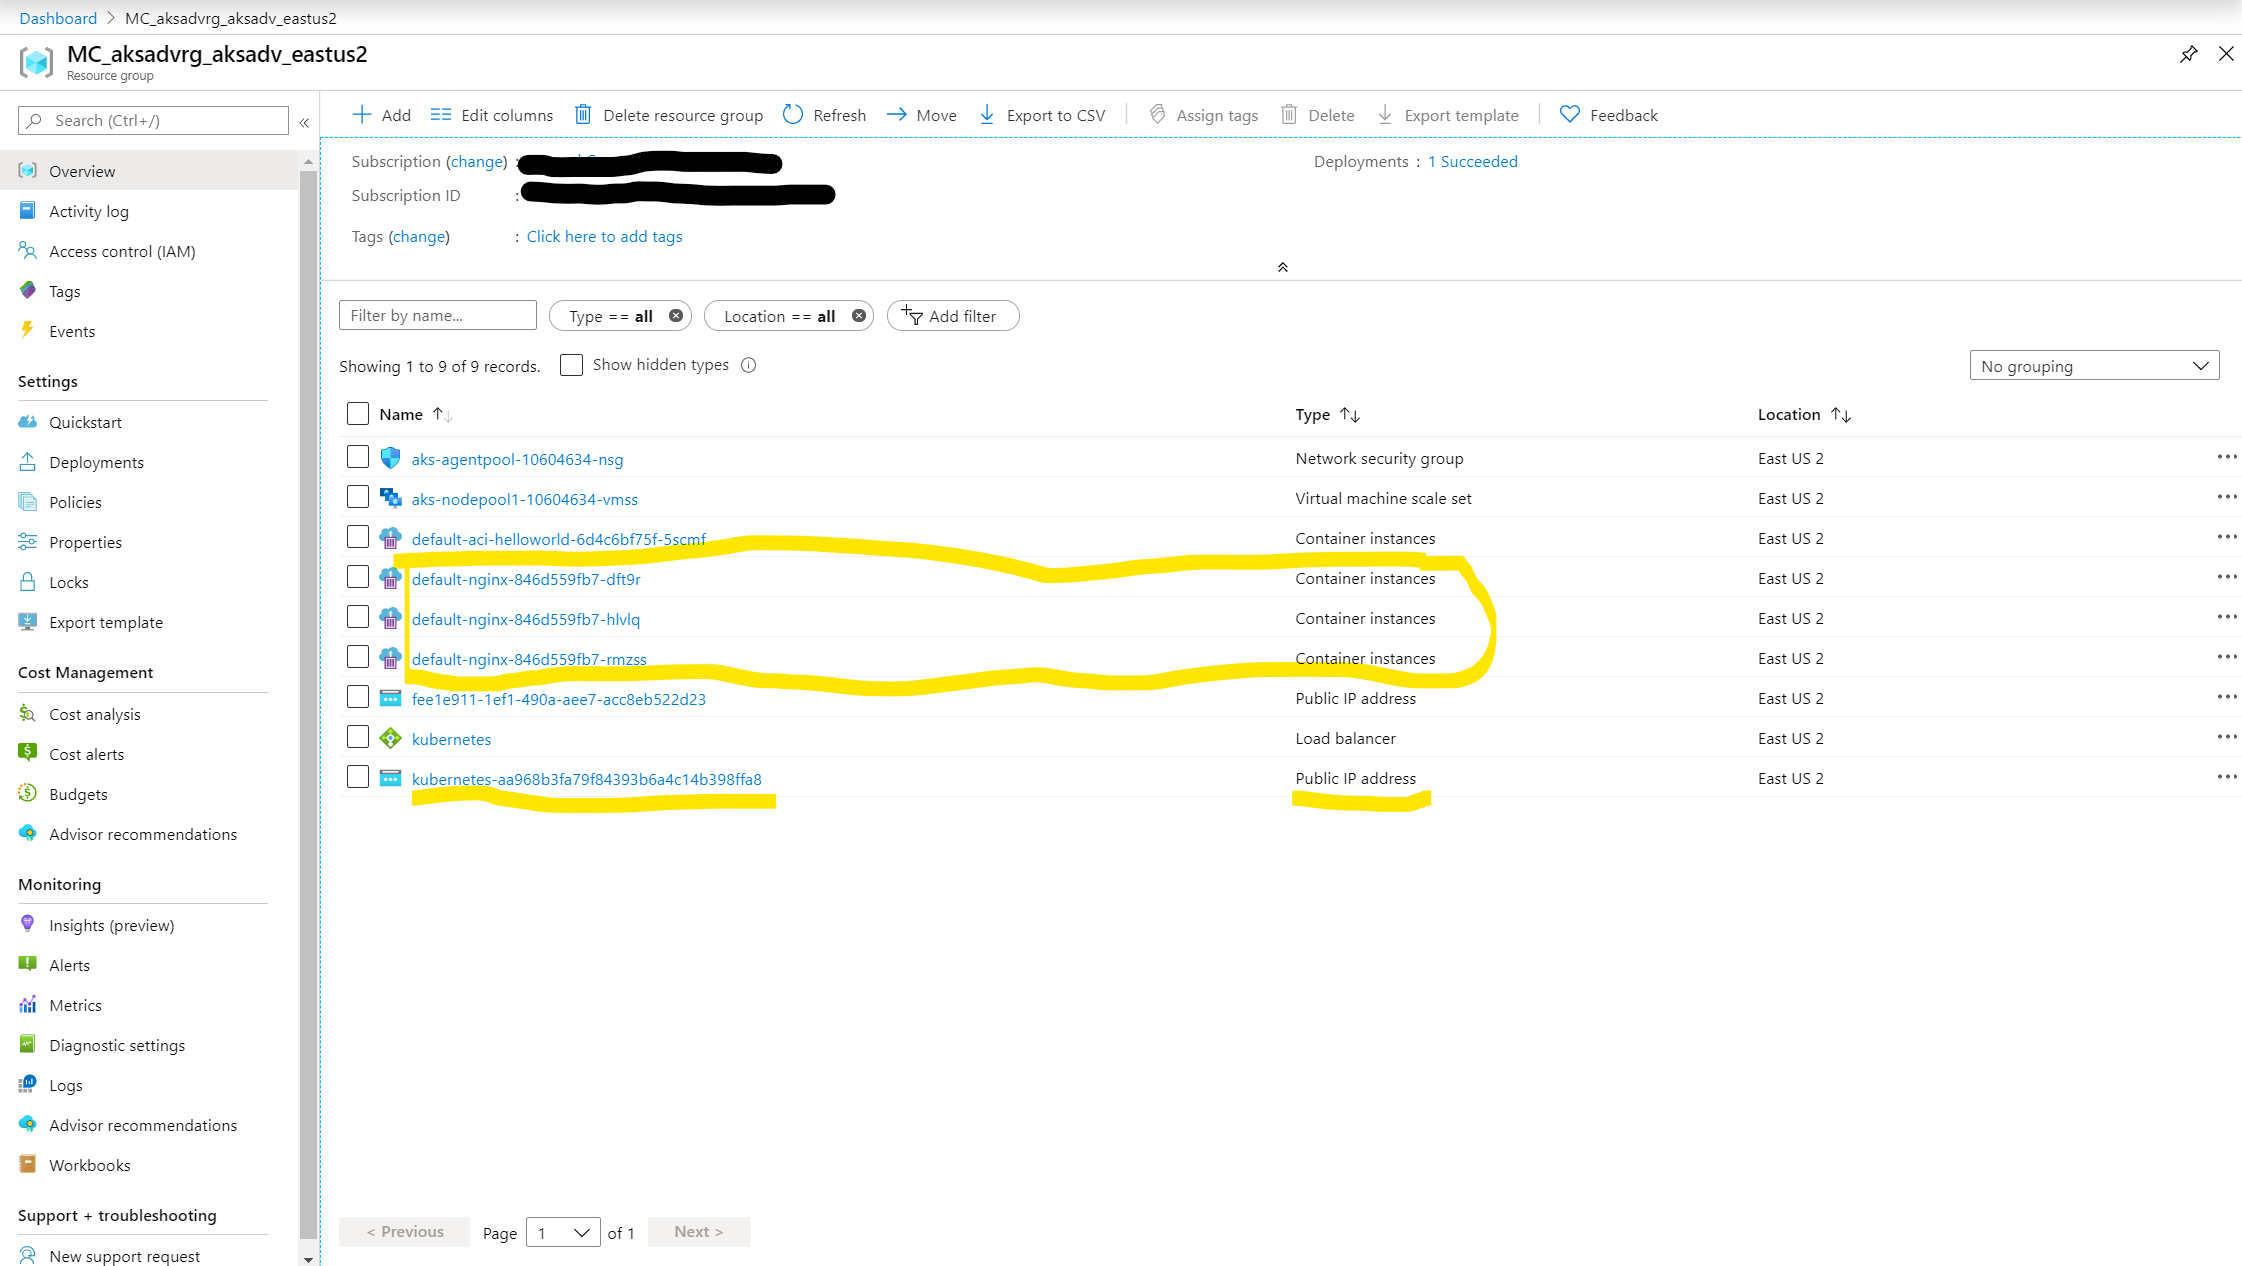This screenshot has width=2242, height=1266.
Task: Click the pin to dashboard icon
Action: tap(2188, 54)
